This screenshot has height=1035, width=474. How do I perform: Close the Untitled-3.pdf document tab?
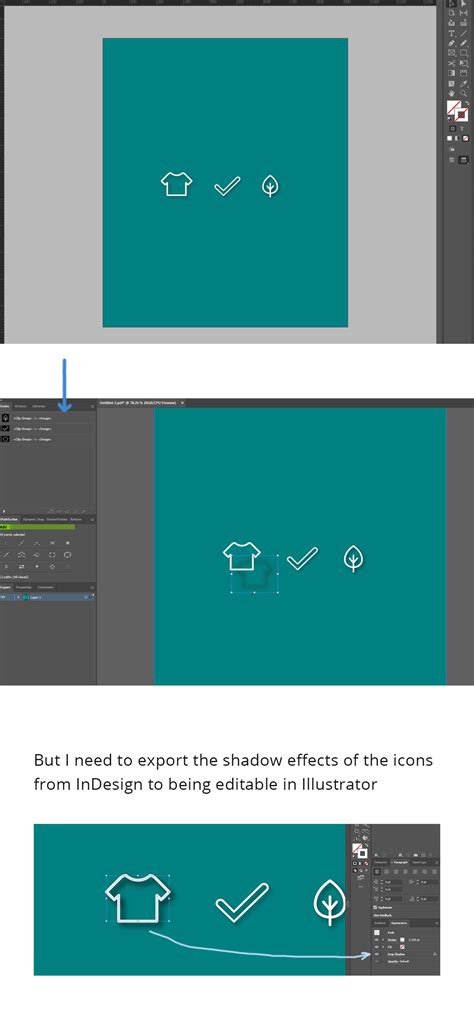pos(183,402)
